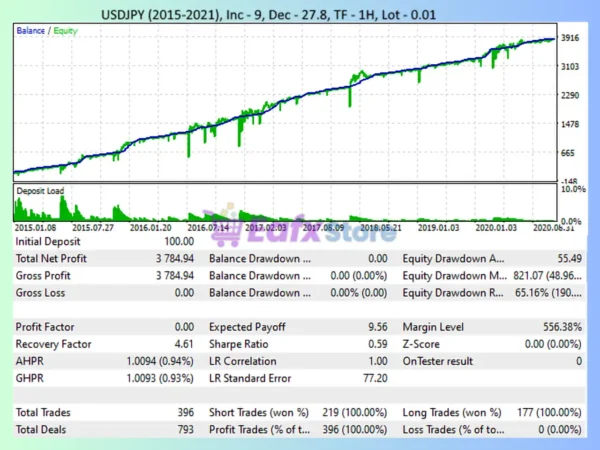Click the AHPR value 1.0094 (0.94%)
This screenshot has width=600, height=450.
(x=160, y=361)
